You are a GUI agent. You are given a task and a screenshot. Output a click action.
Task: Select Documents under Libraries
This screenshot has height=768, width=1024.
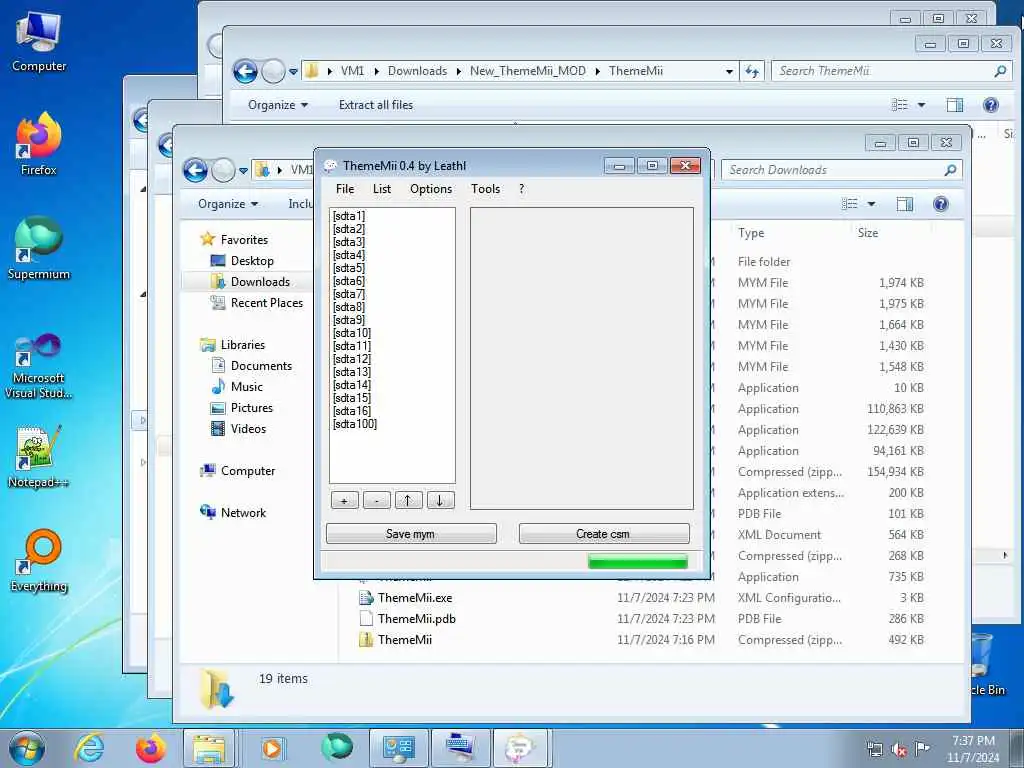(x=261, y=366)
